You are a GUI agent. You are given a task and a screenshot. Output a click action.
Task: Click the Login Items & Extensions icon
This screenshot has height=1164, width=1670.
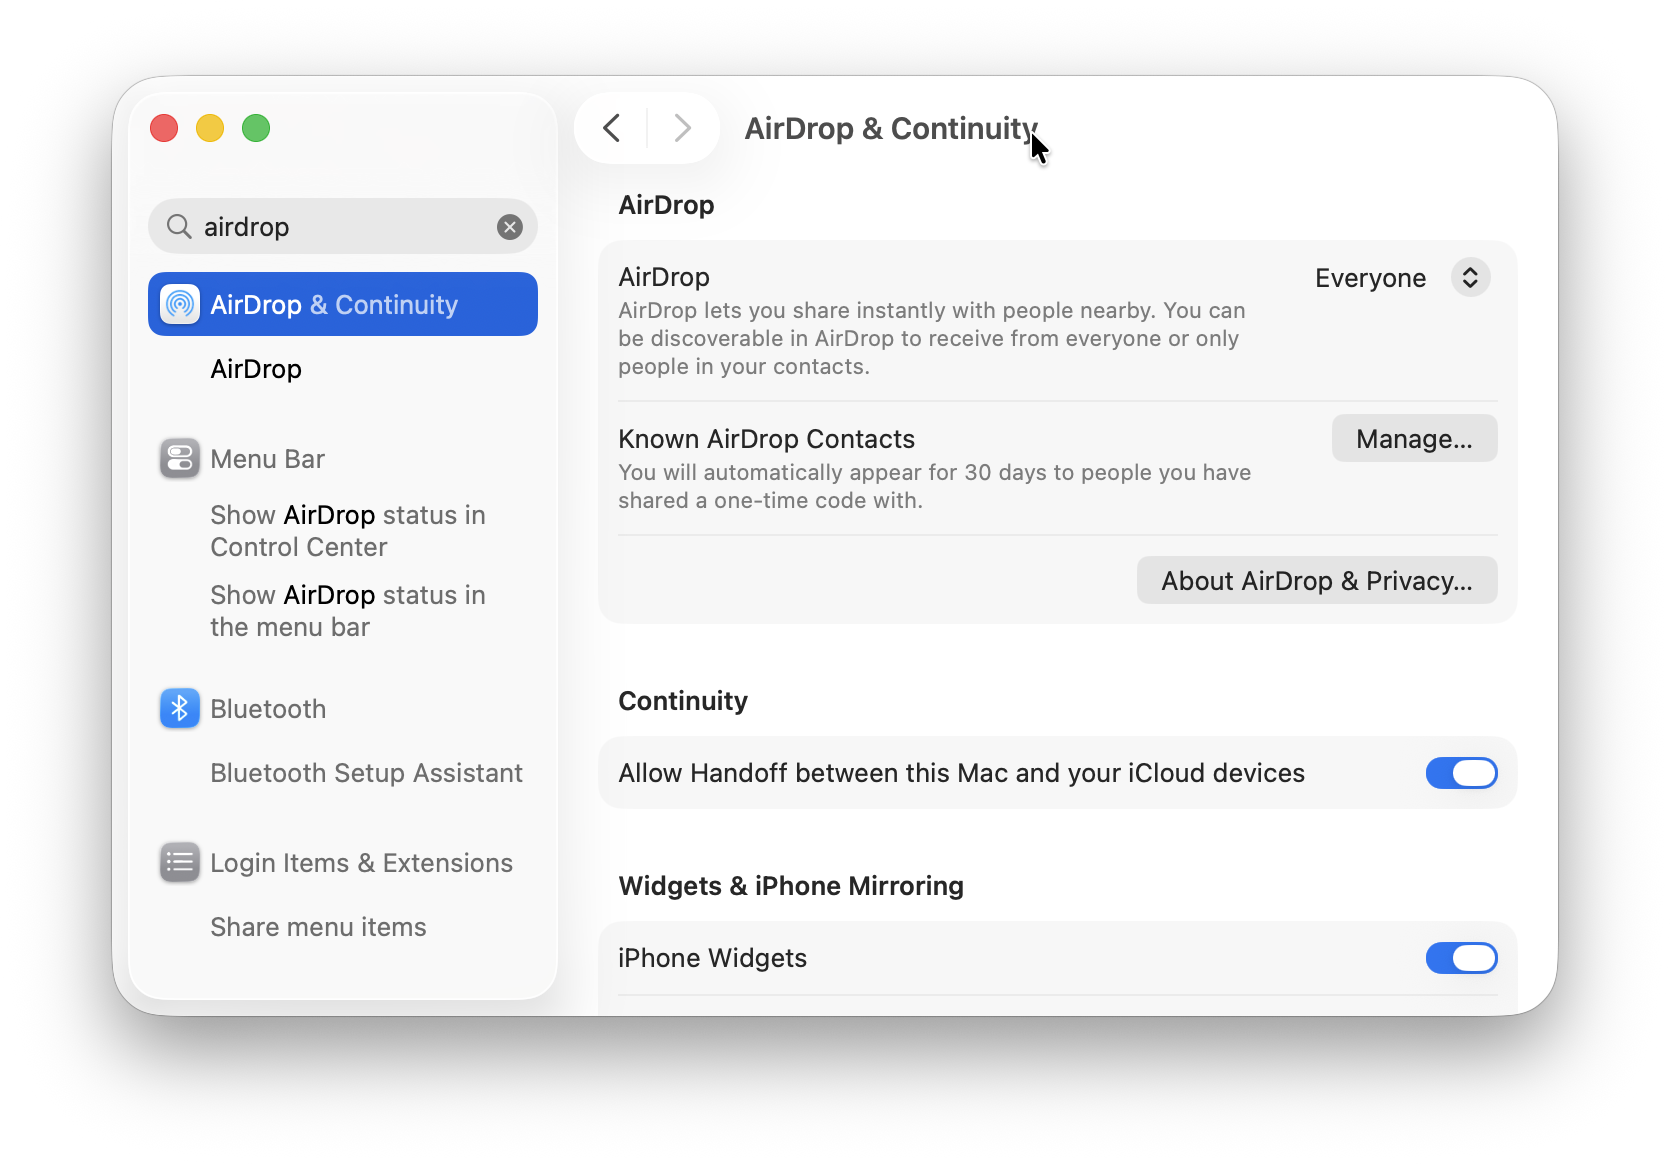click(x=180, y=862)
